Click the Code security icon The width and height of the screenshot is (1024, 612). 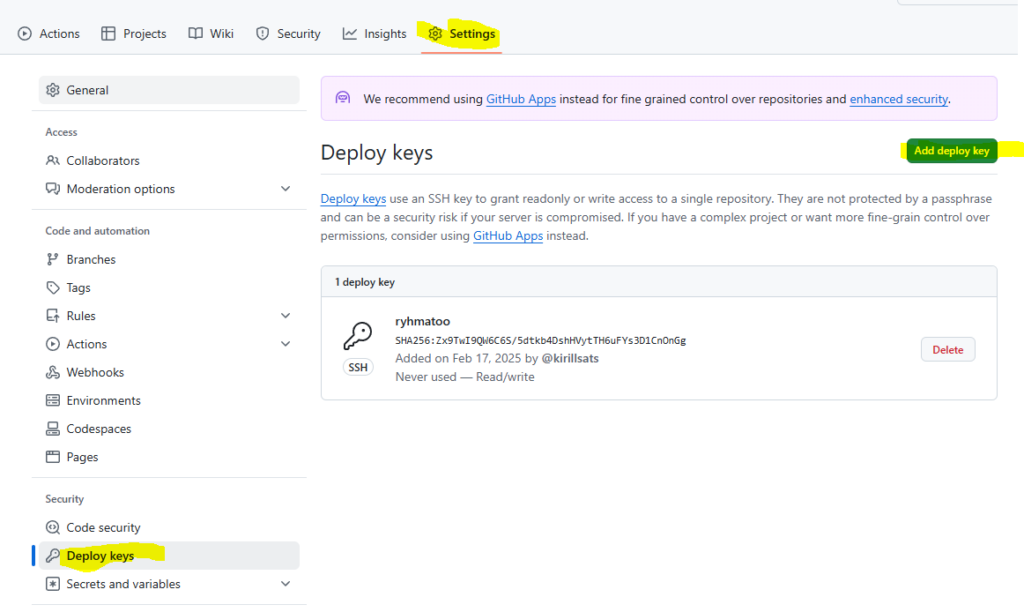53,527
